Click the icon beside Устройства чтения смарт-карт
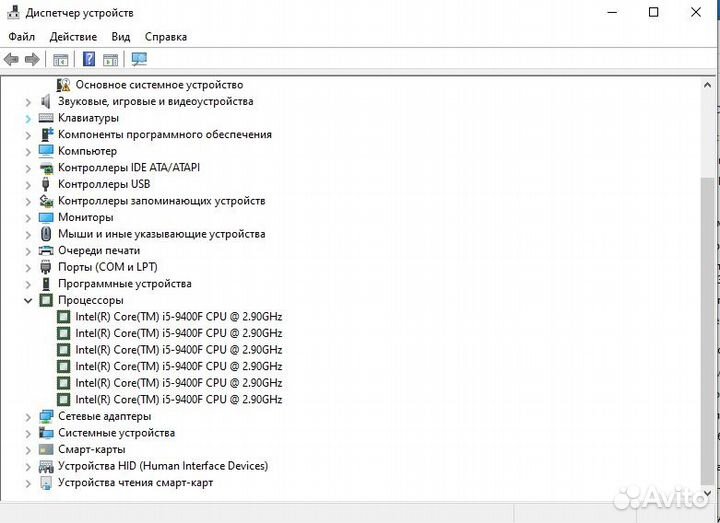This screenshot has height=523, width=720. click(46, 483)
